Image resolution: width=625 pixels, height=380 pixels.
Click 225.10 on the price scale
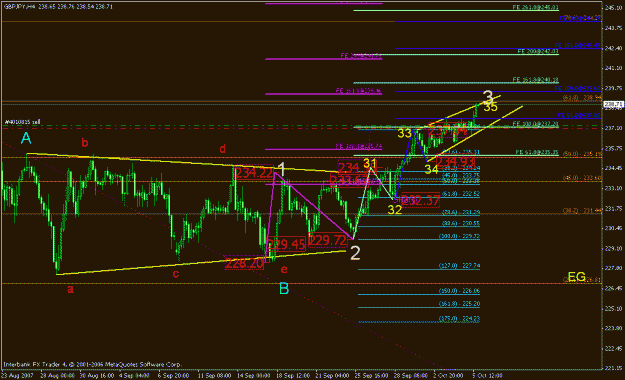[x=614, y=308]
